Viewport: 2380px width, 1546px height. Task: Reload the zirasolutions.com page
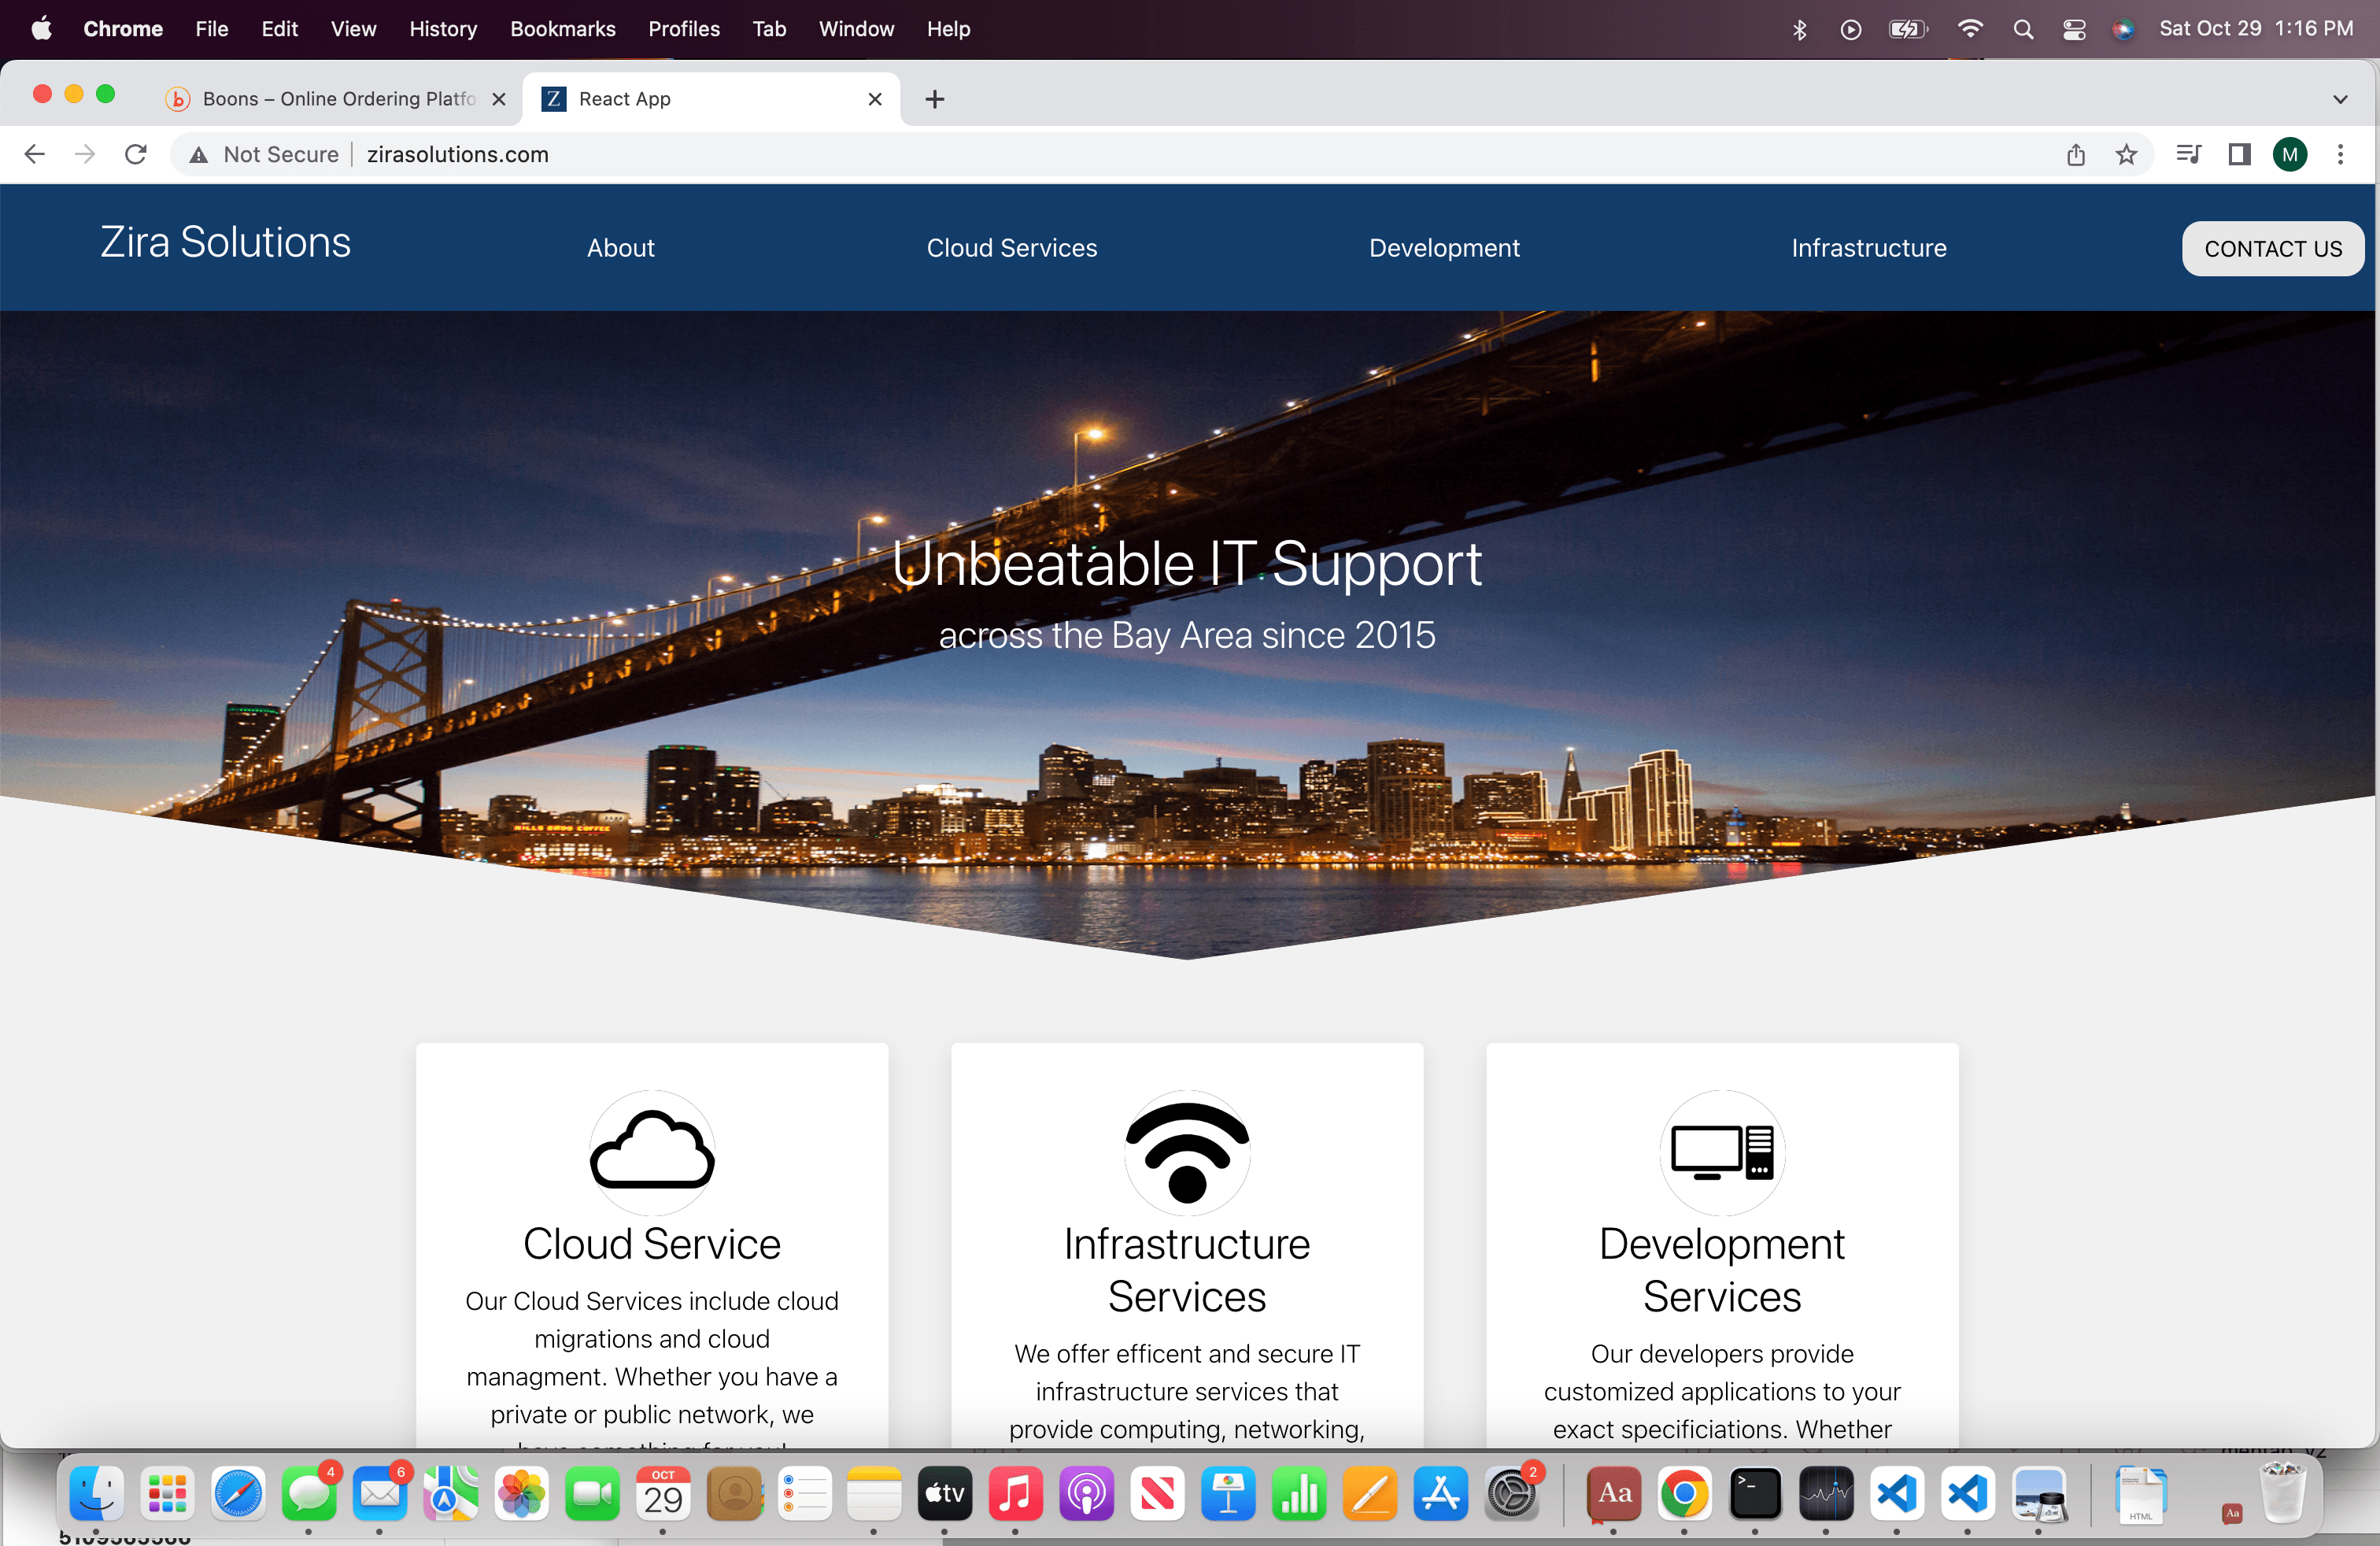(136, 154)
